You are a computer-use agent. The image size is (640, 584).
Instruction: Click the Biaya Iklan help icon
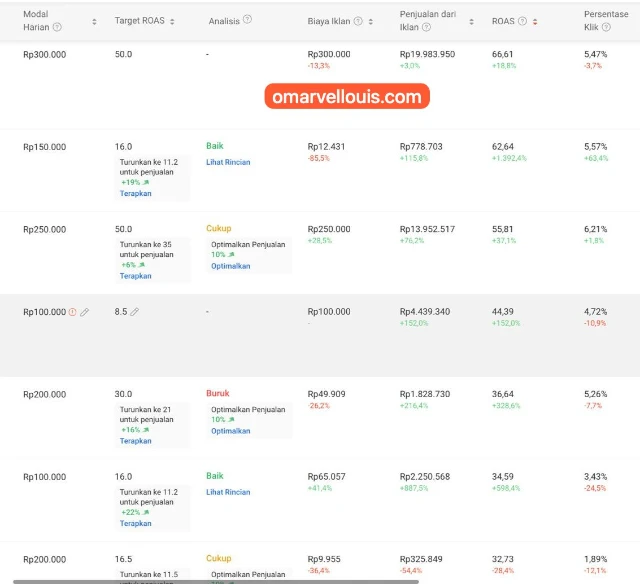tap(358, 21)
